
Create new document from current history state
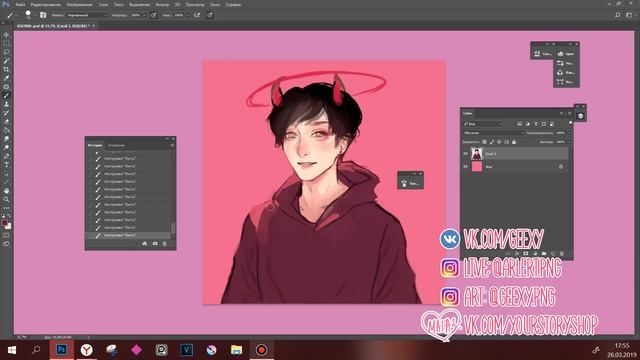(144, 243)
